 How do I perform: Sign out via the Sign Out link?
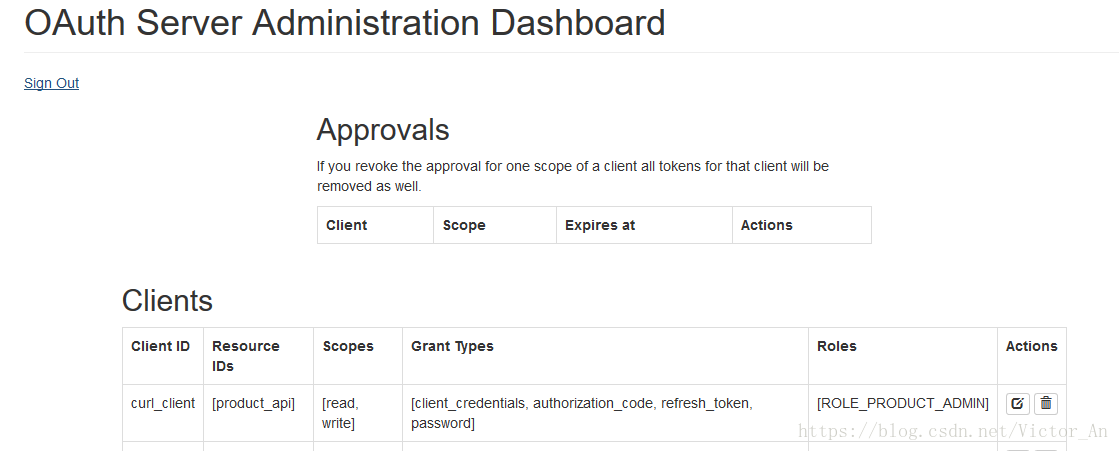(x=51, y=83)
